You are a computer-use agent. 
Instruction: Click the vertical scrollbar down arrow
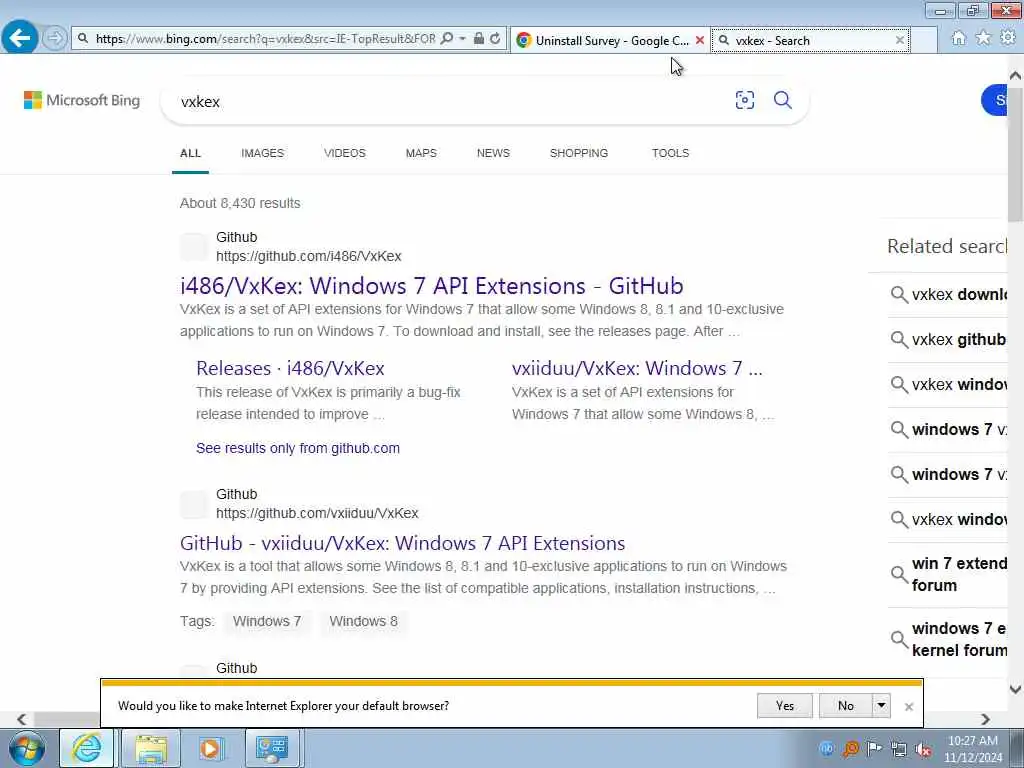pos(1015,689)
